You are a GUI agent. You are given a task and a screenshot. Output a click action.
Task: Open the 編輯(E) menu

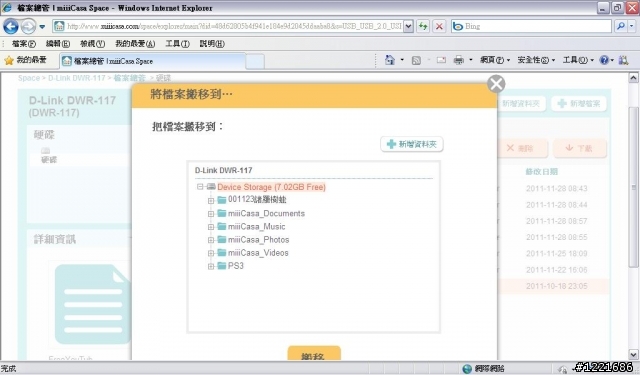click(x=58, y=44)
